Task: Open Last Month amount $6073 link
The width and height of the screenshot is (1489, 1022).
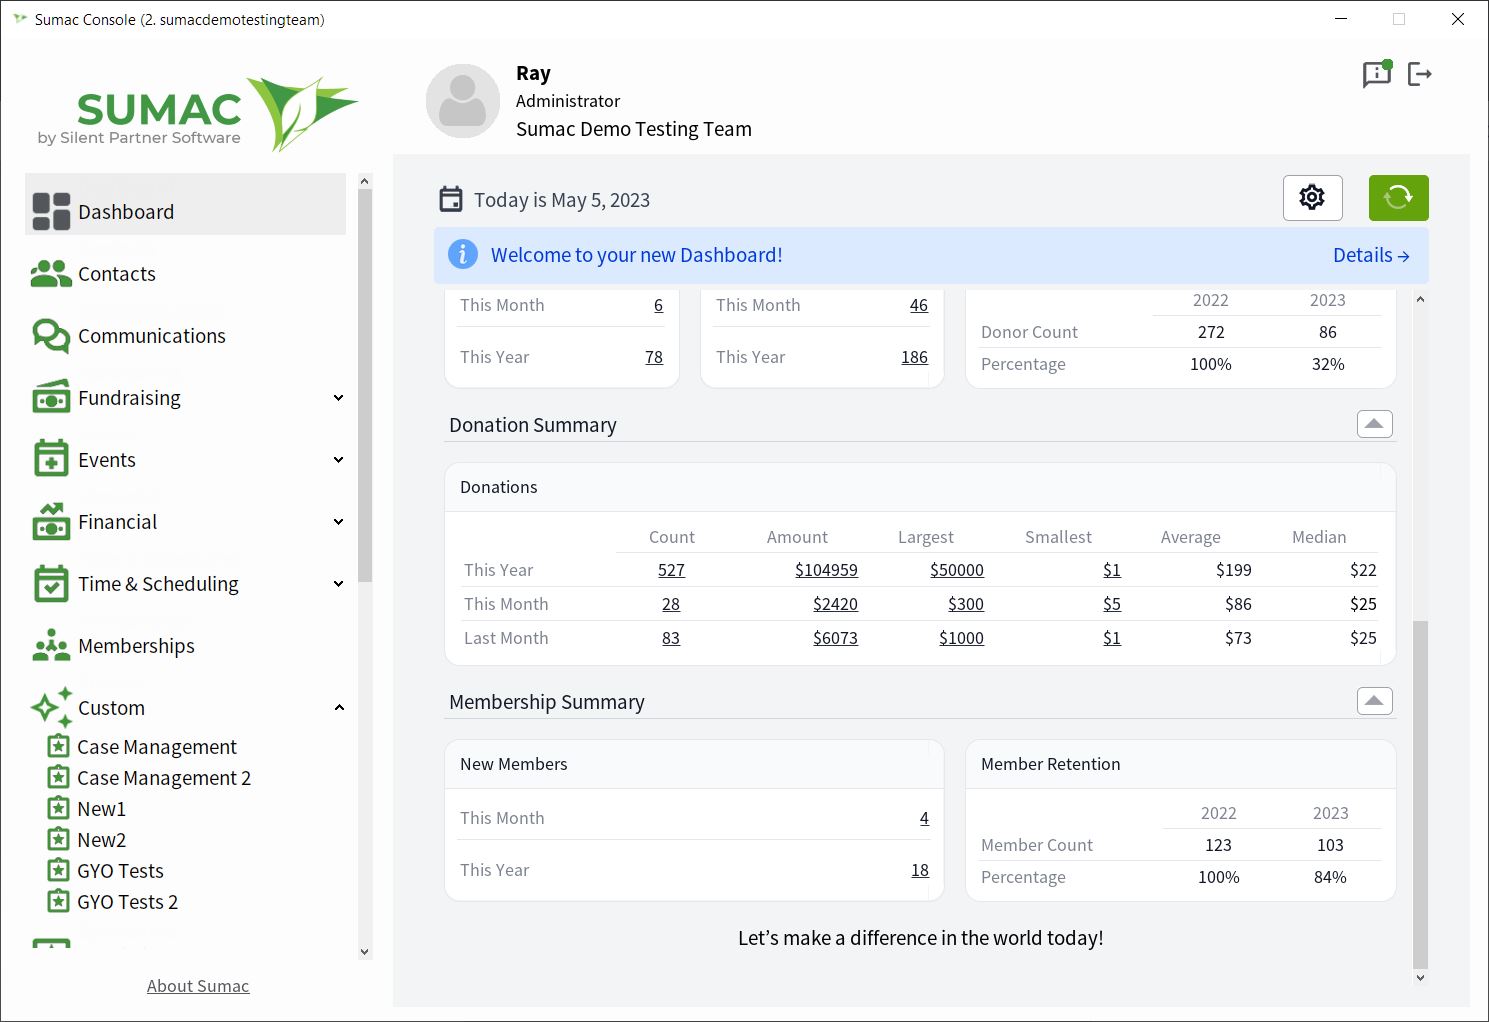Action: [x=835, y=638]
